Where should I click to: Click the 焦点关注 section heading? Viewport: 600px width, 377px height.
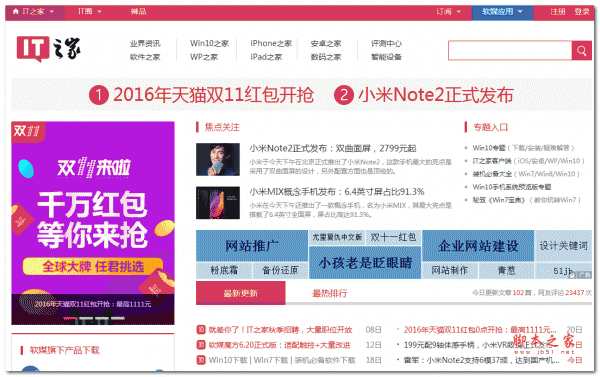[222, 127]
